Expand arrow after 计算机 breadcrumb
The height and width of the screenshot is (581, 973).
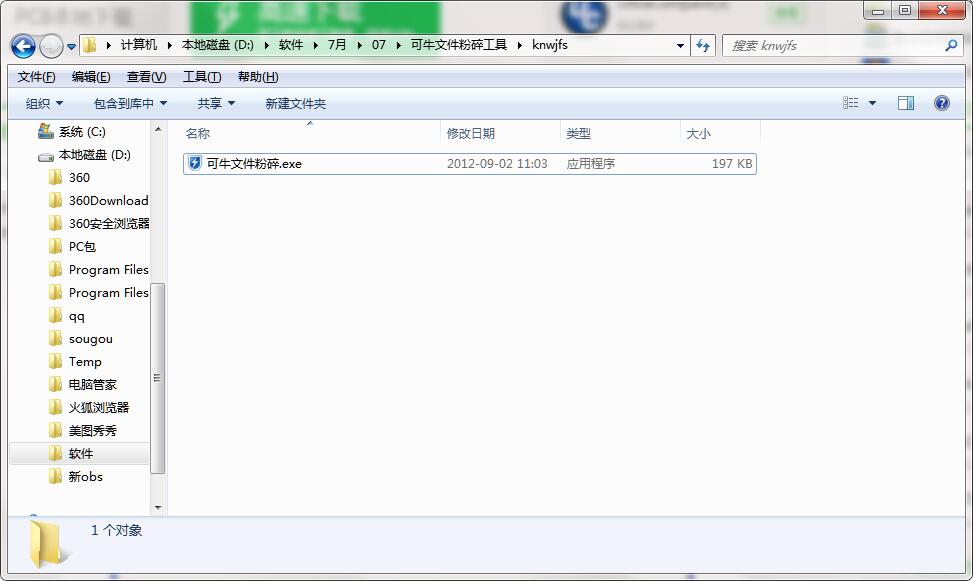click(x=169, y=45)
